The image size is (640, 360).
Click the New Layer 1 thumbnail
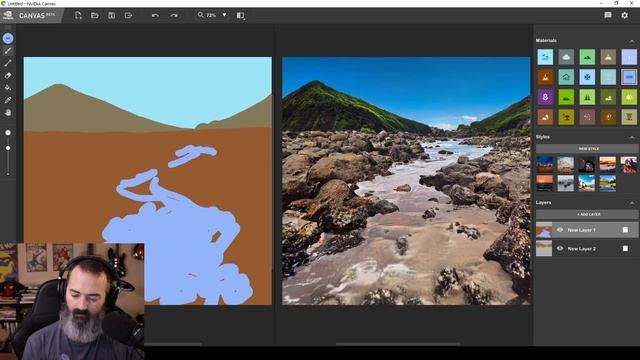pos(544,230)
